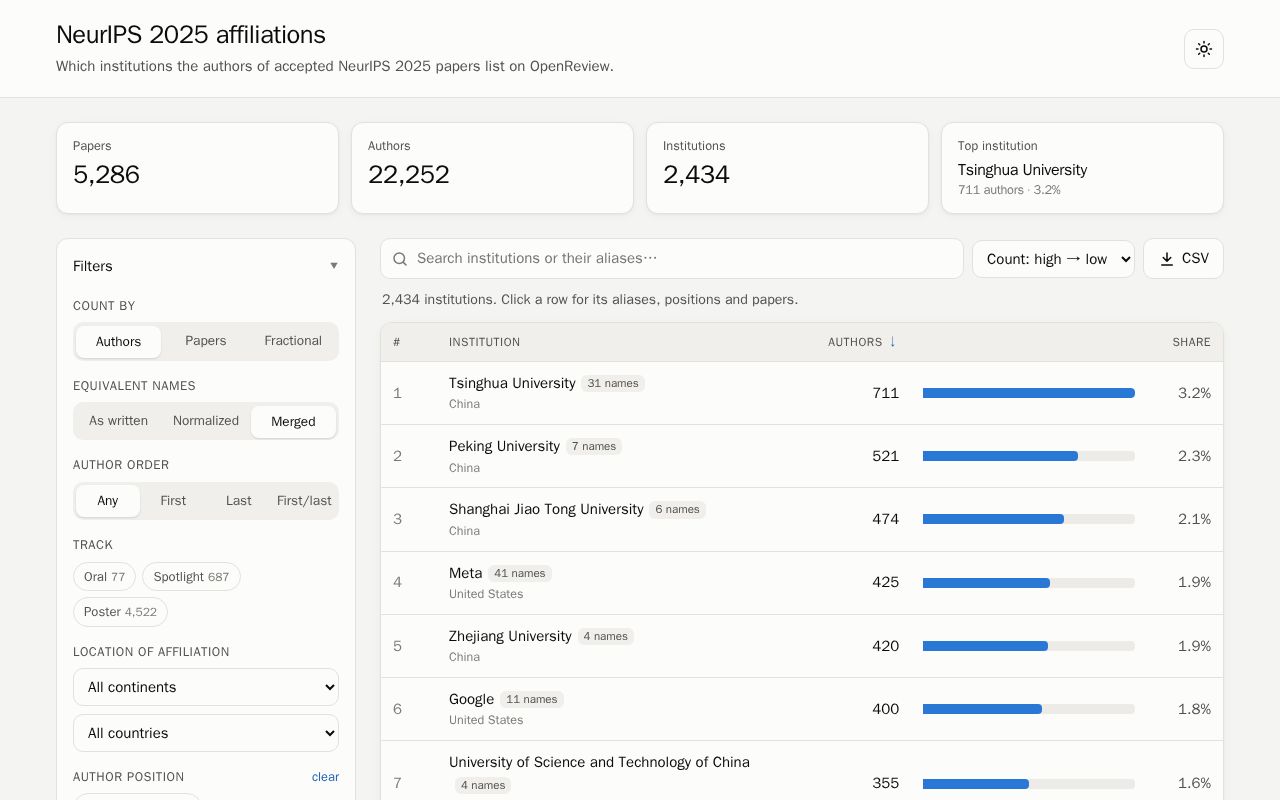Click the Papers 5,286 summary card
Image resolution: width=1280 pixels, height=800 pixels.
tap(197, 168)
